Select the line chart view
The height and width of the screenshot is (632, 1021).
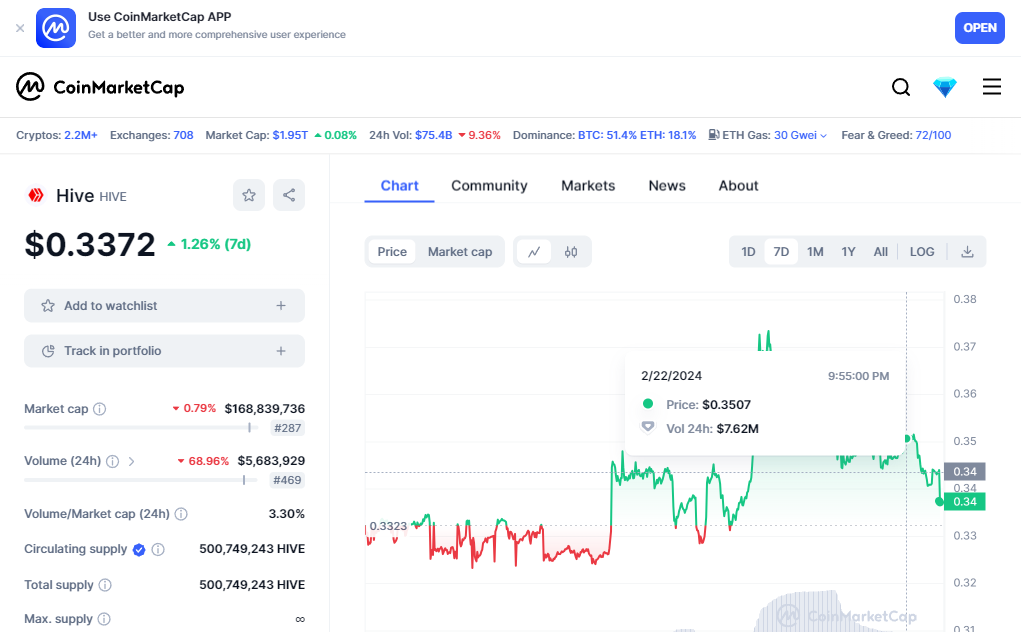click(x=534, y=252)
